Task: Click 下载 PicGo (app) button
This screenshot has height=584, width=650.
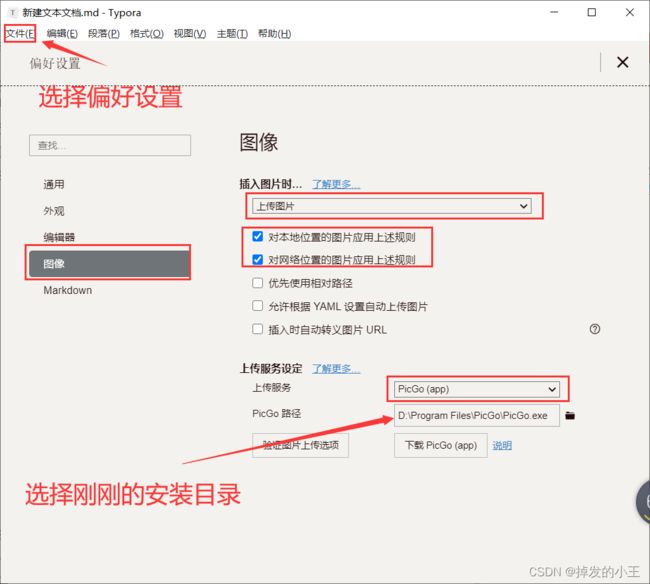Action: (x=441, y=445)
